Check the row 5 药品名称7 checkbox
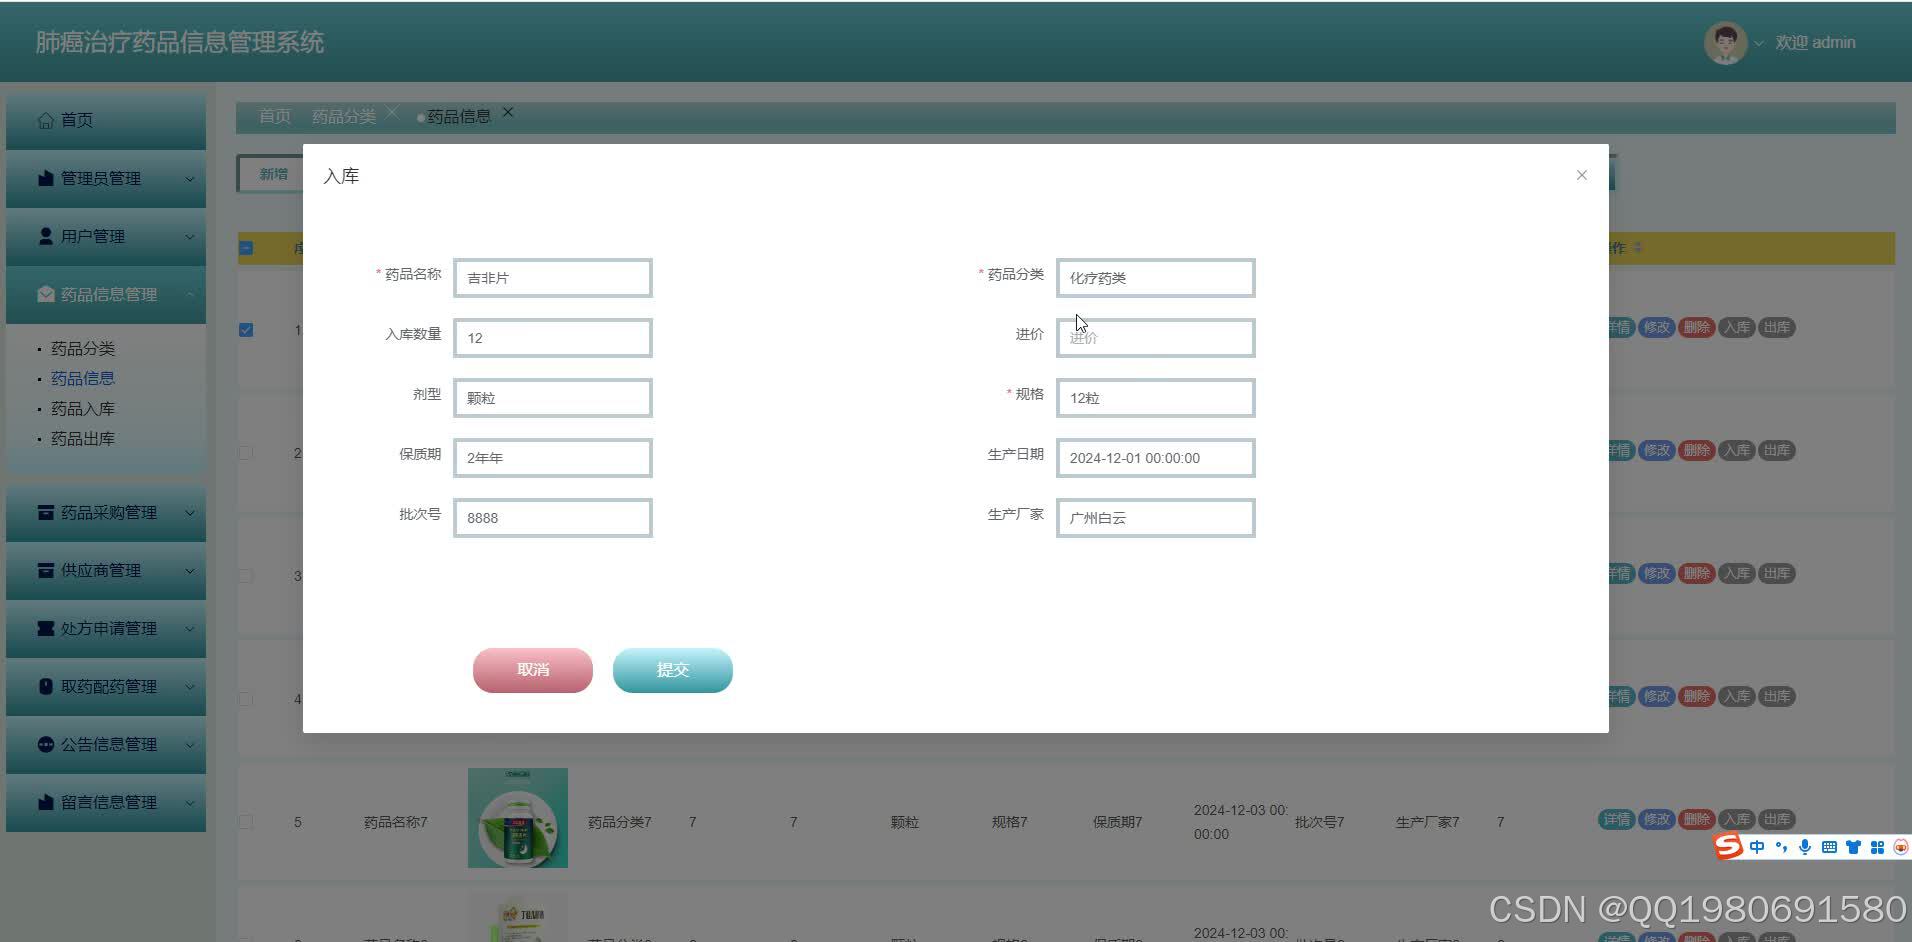Viewport: 1912px width, 942px height. pyautogui.click(x=246, y=822)
